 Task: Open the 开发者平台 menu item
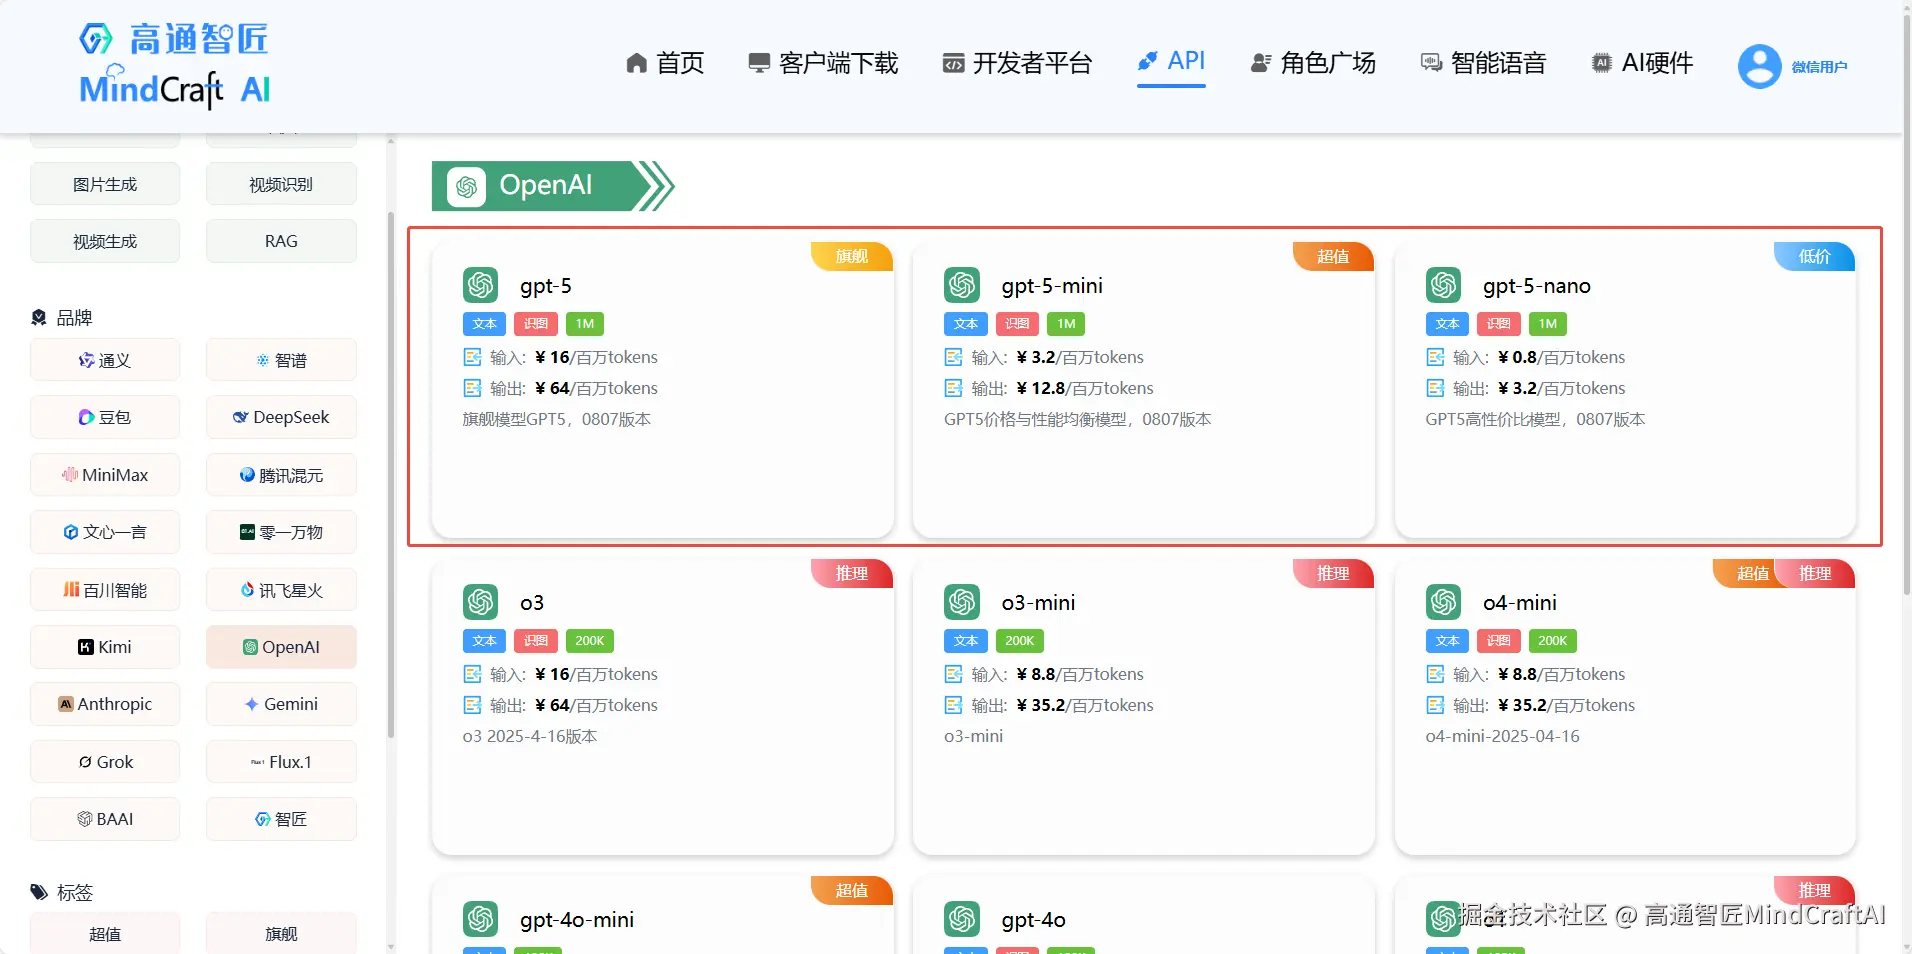(x=1016, y=62)
